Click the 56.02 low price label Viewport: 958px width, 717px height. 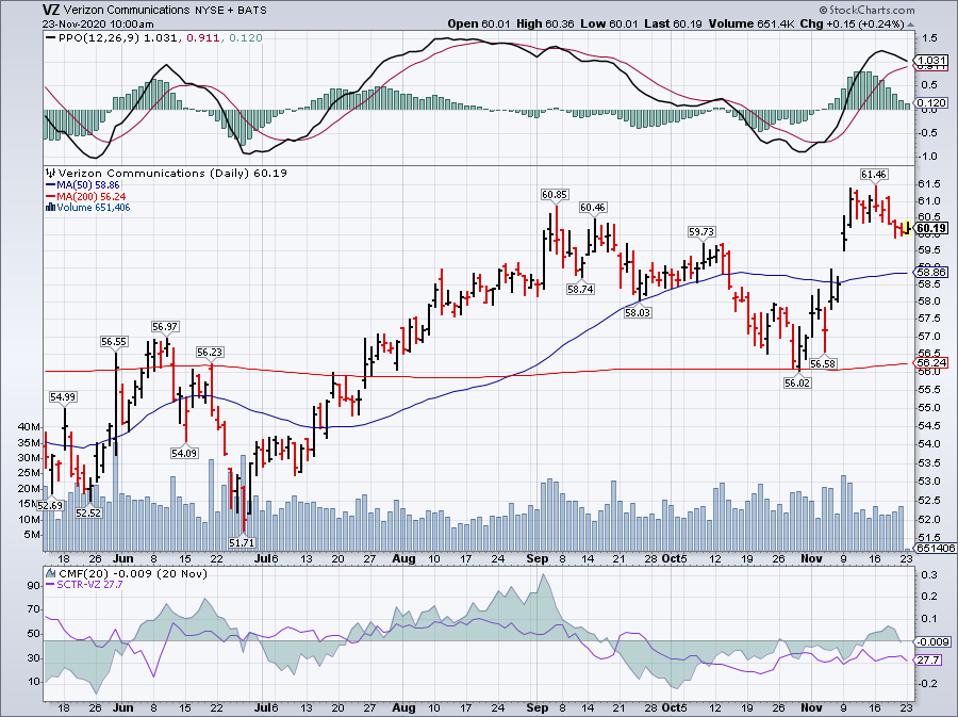click(797, 383)
